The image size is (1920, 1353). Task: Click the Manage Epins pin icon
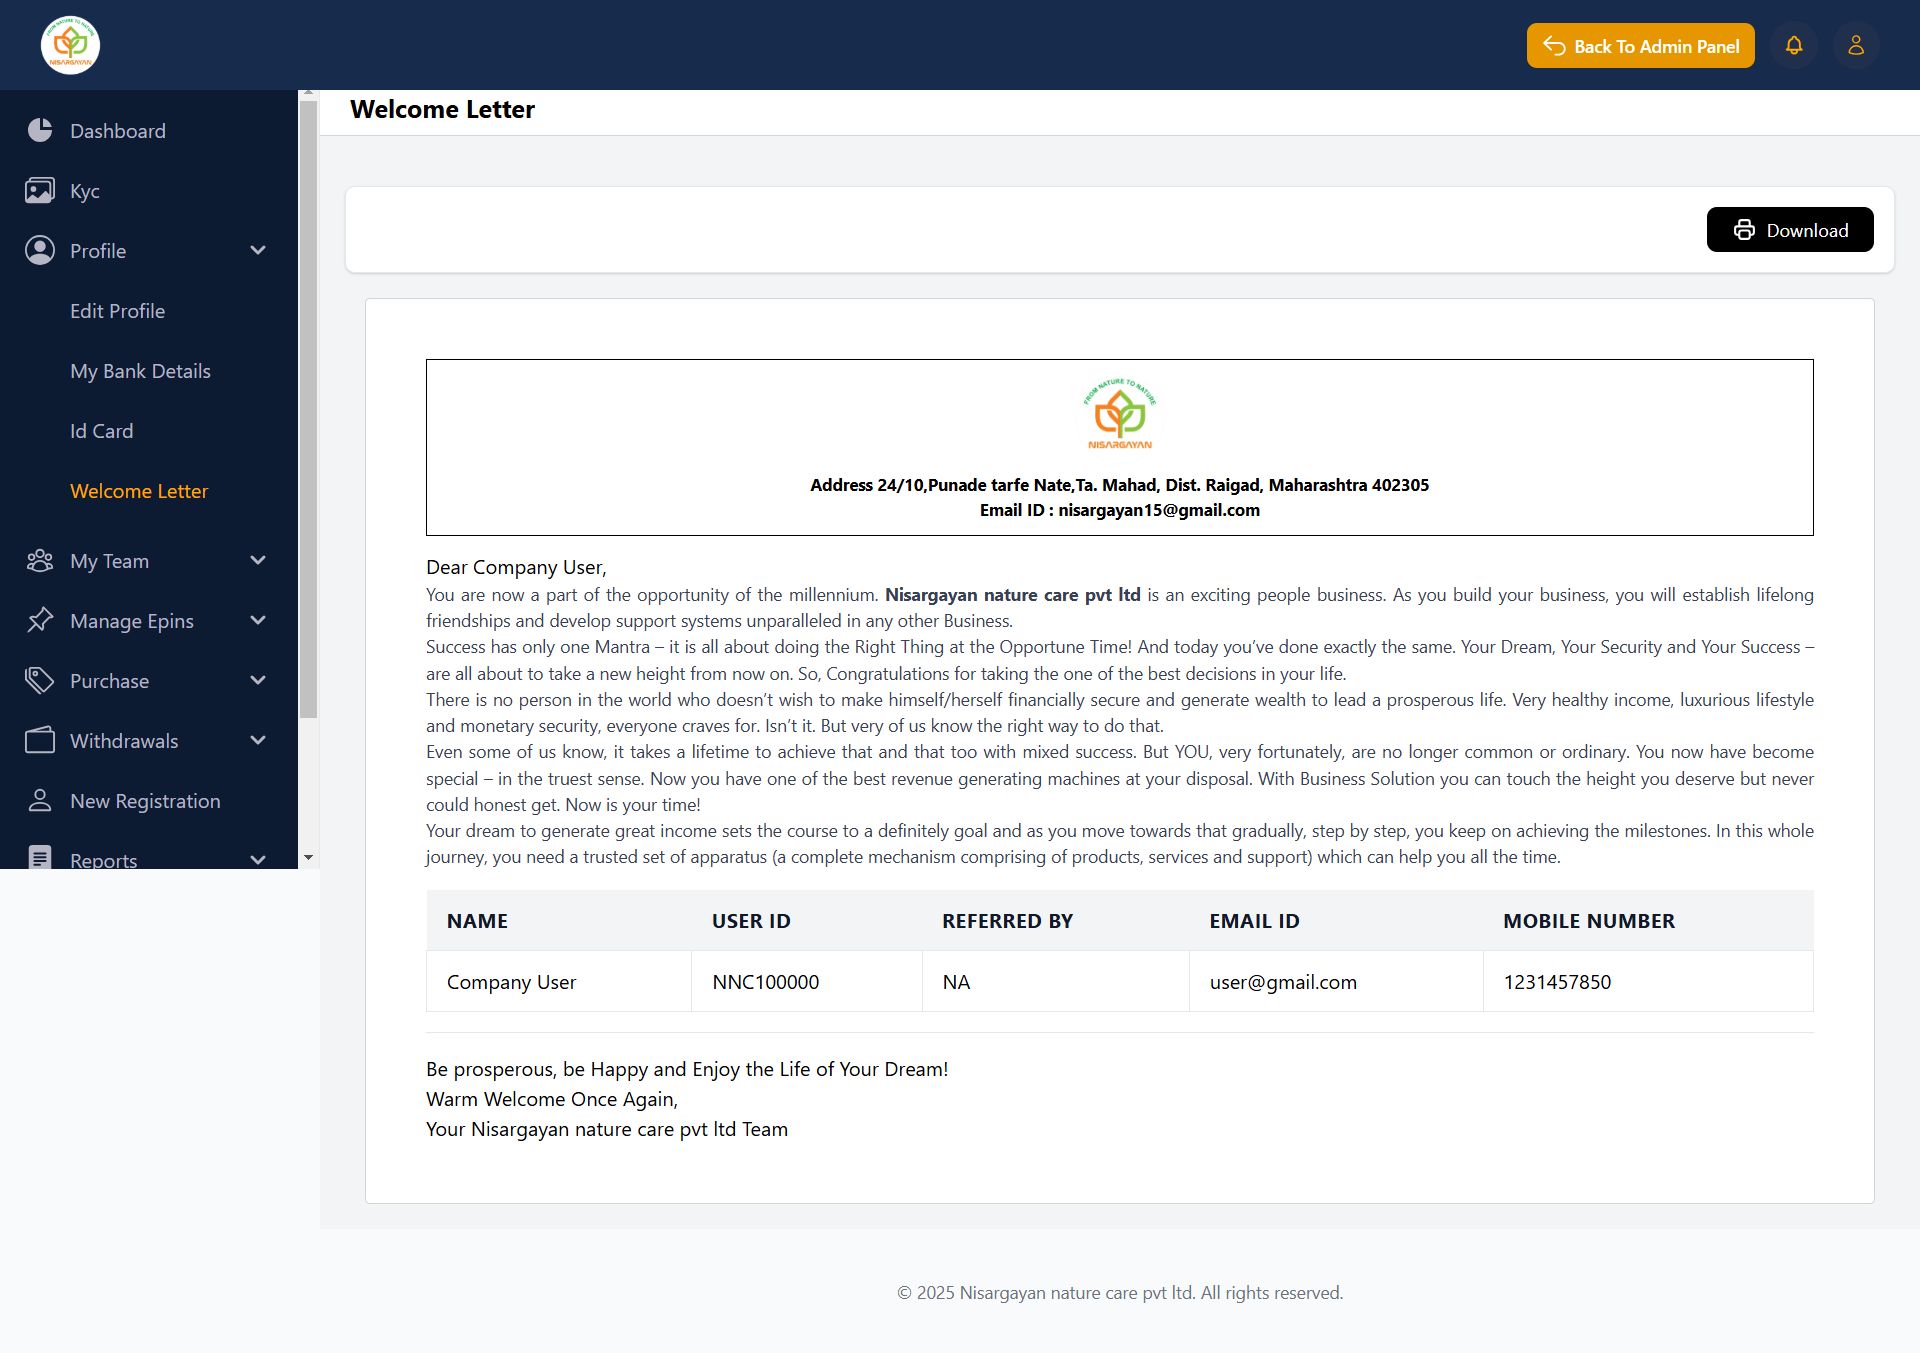point(40,620)
